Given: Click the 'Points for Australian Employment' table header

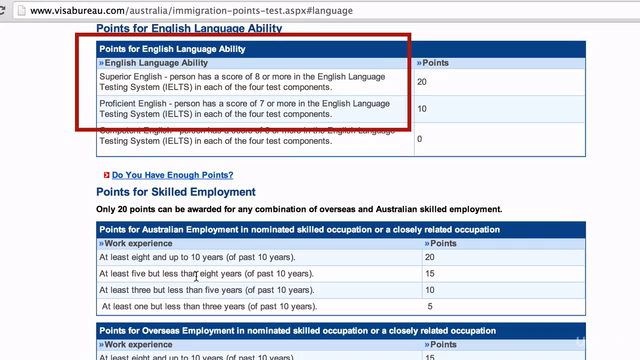Looking at the screenshot, I should [x=341, y=230].
